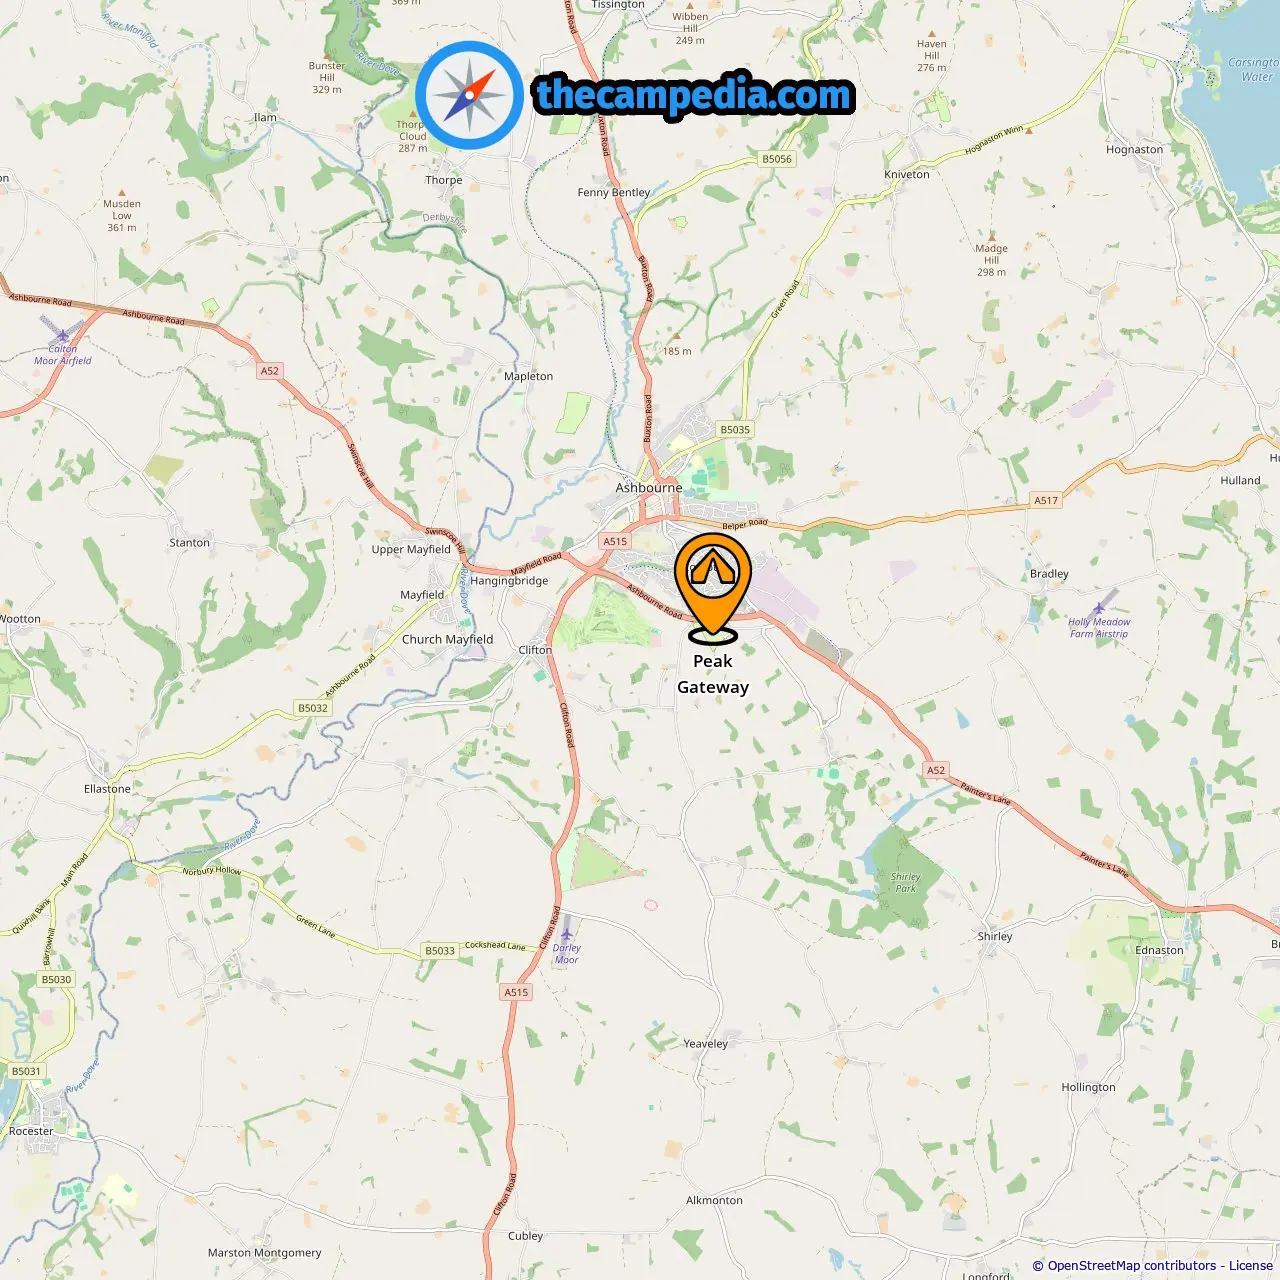
Task: Click the A517 road shield
Action: [1046, 500]
